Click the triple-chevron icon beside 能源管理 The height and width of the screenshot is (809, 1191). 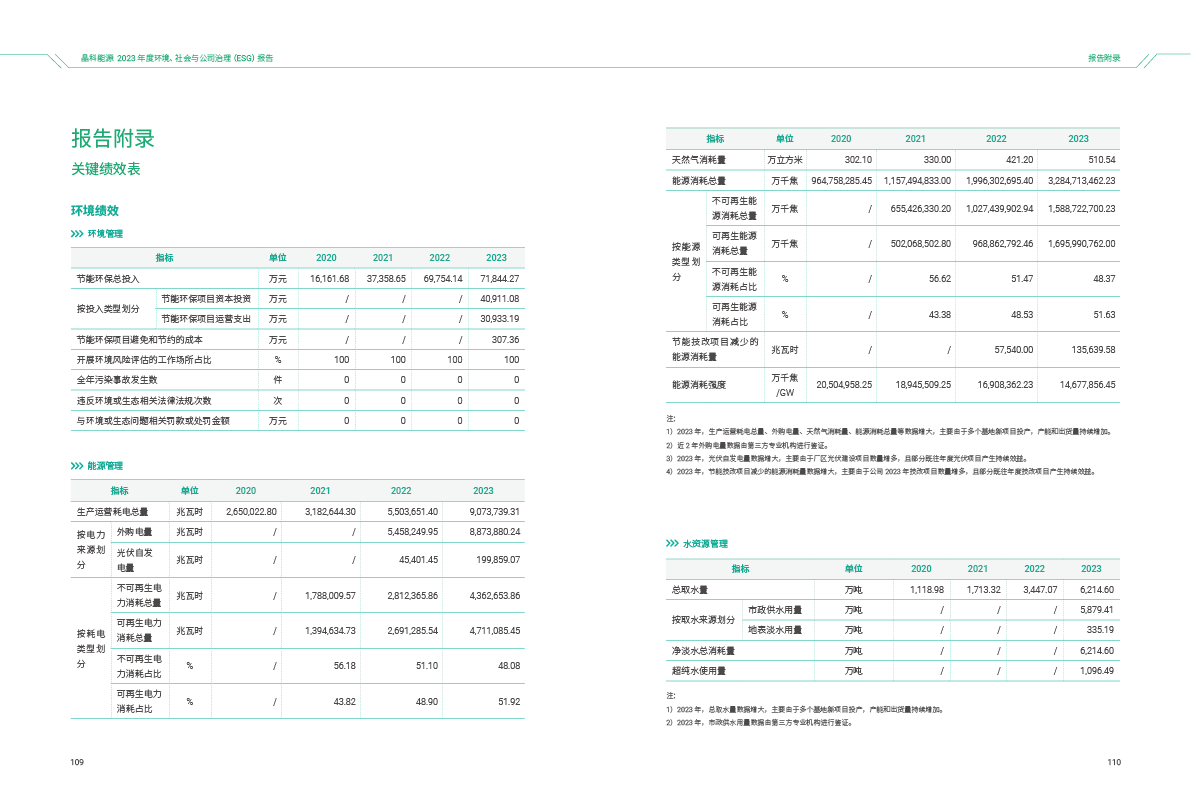(x=77, y=466)
